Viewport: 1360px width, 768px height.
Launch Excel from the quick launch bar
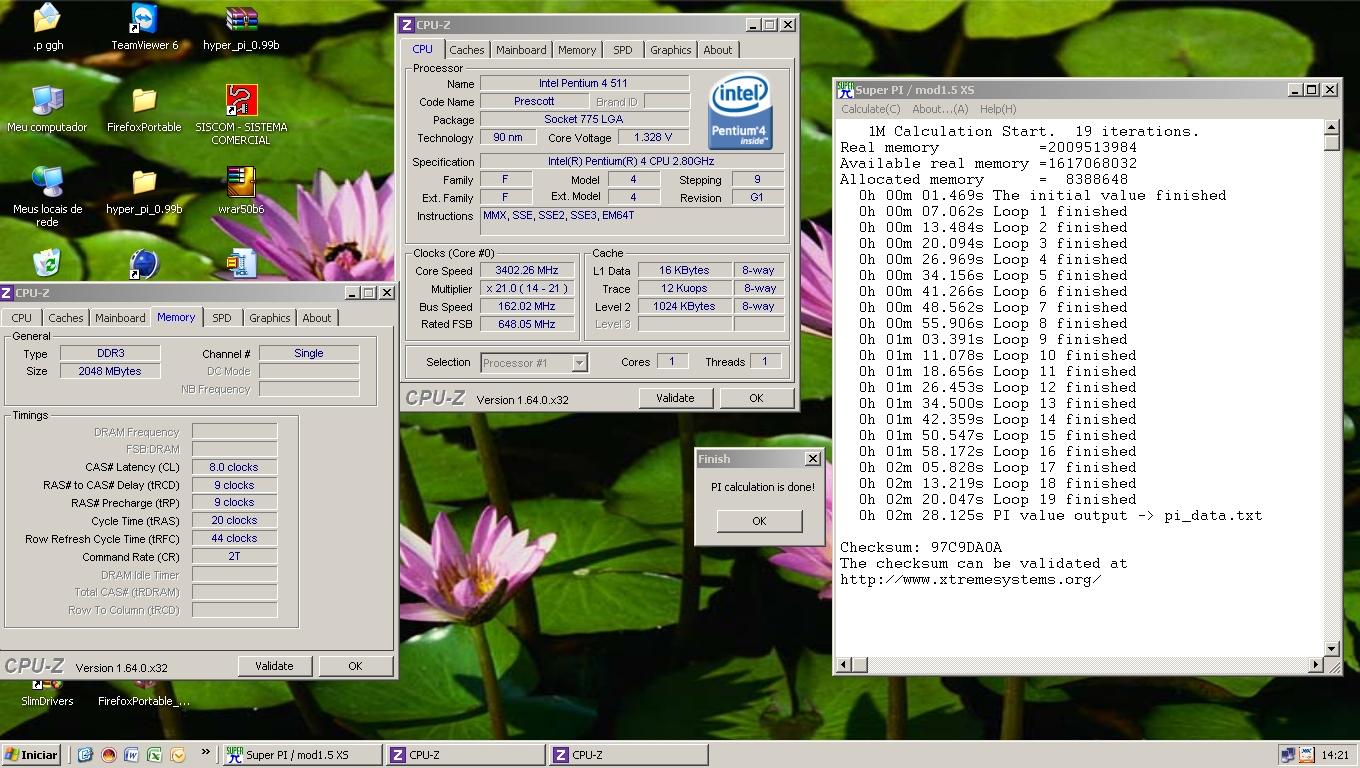point(154,755)
